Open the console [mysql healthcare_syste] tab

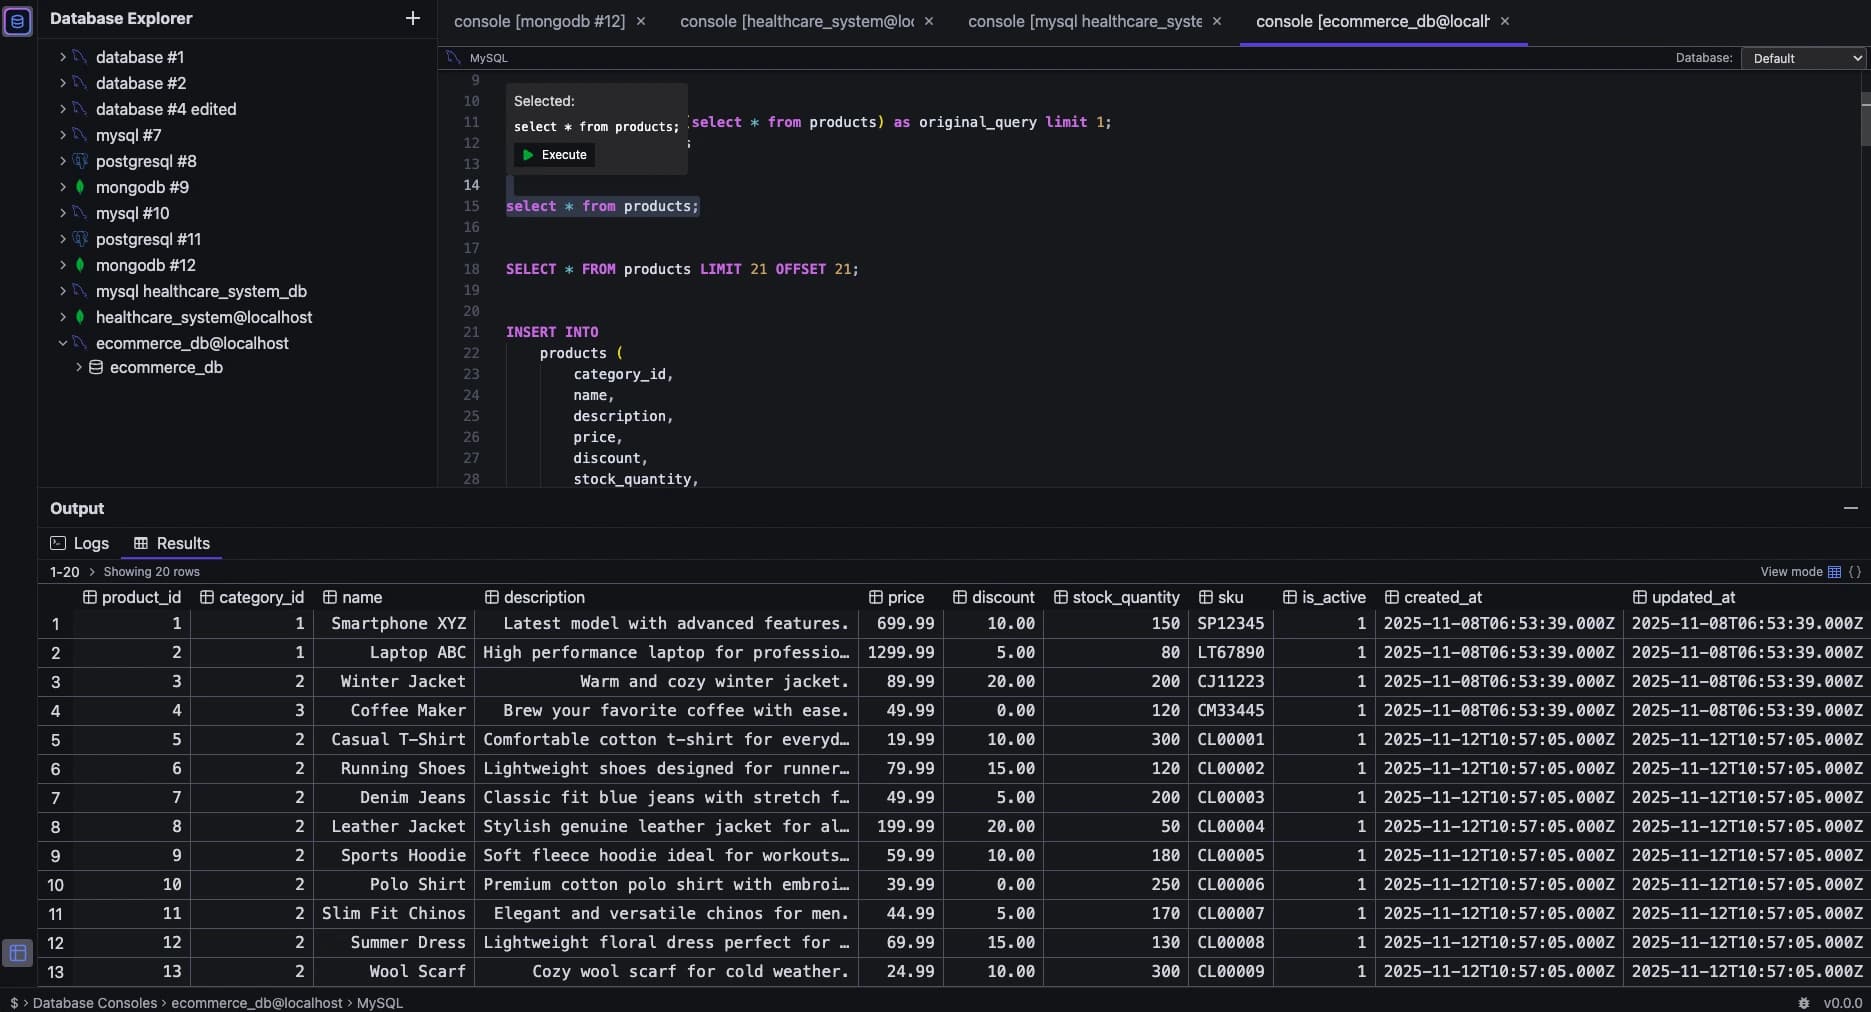pos(1082,21)
